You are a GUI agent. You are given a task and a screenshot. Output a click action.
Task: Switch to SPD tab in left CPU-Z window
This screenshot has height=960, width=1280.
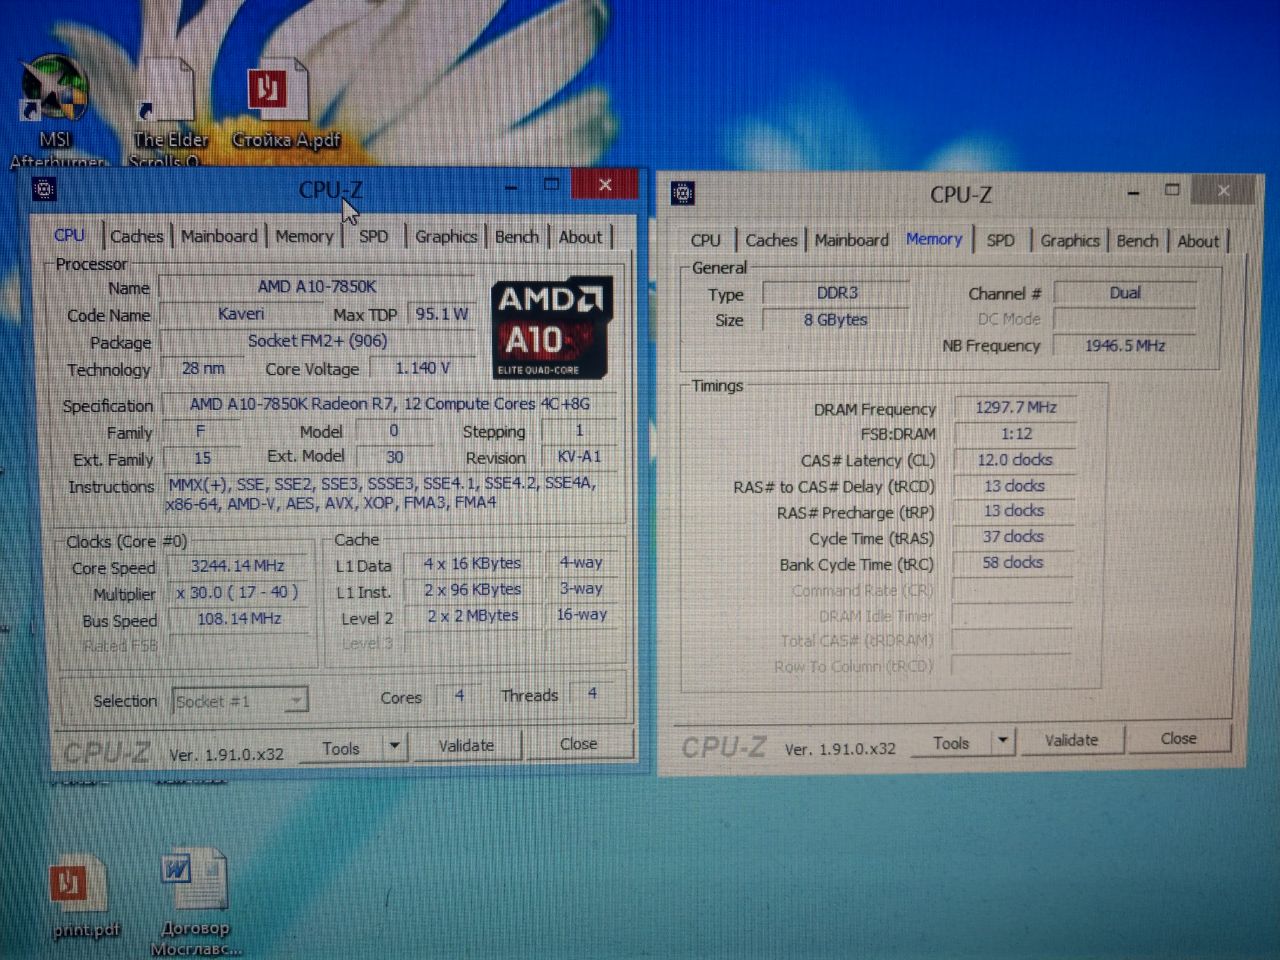click(374, 236)
